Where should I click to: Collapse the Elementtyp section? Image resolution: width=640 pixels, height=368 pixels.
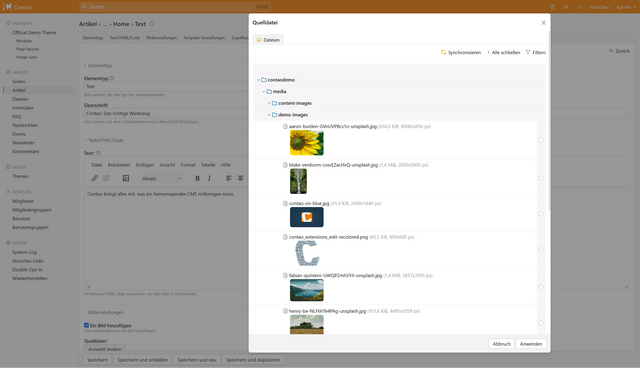coord(98,65)
